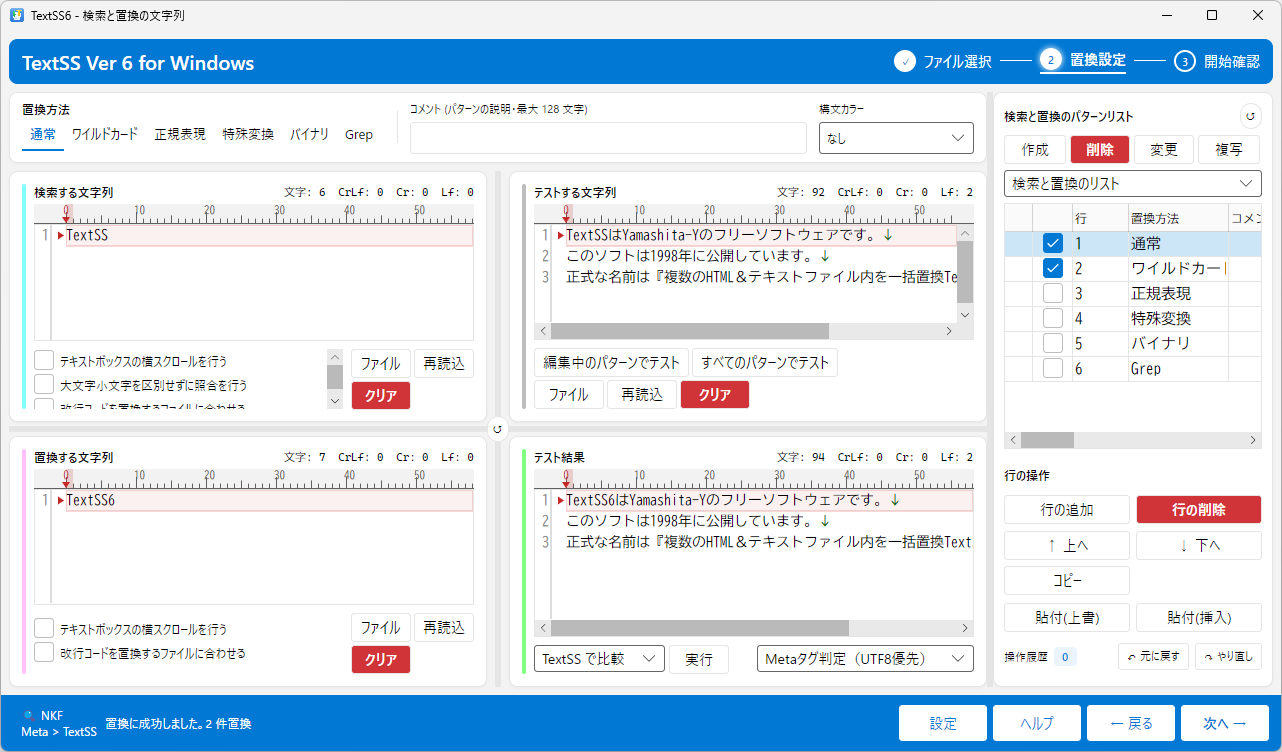The height and width of the screenshot is (752, 1282).
Task: Click red 行の削除 button
Action: click(x=1199, y=509)
